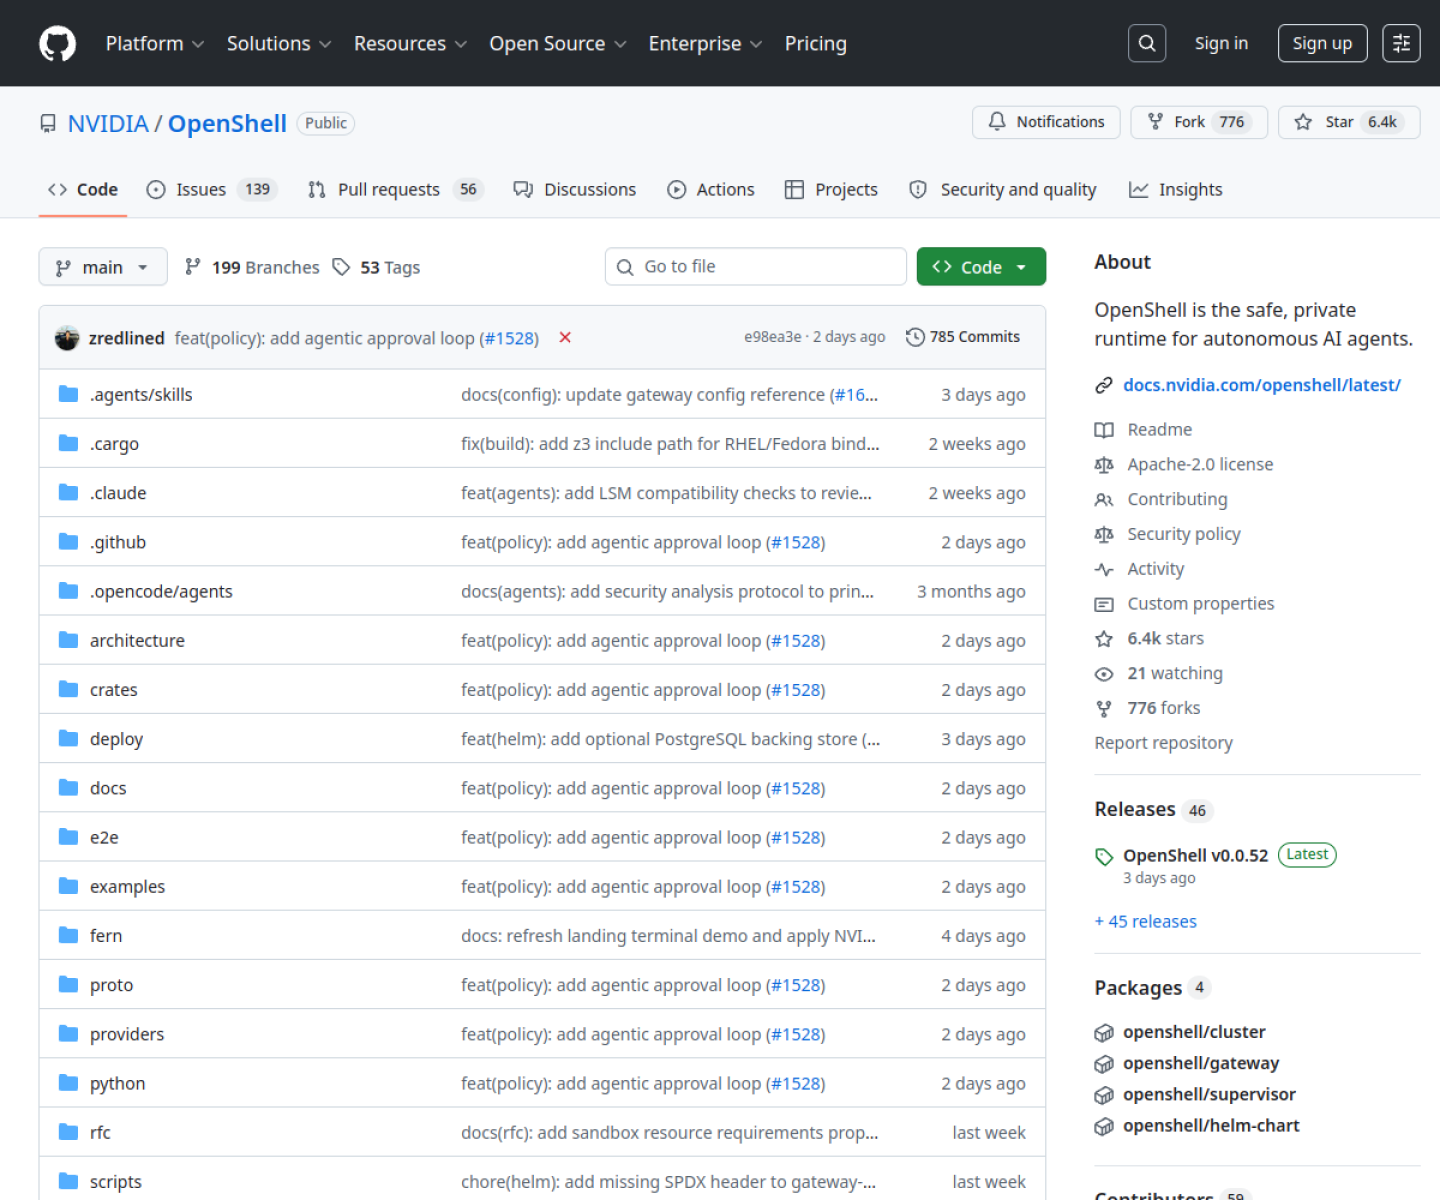The width and height of the screenshot is (1440, 1200).
Task: Open the search magnifier button
Action: [1147, 43]
